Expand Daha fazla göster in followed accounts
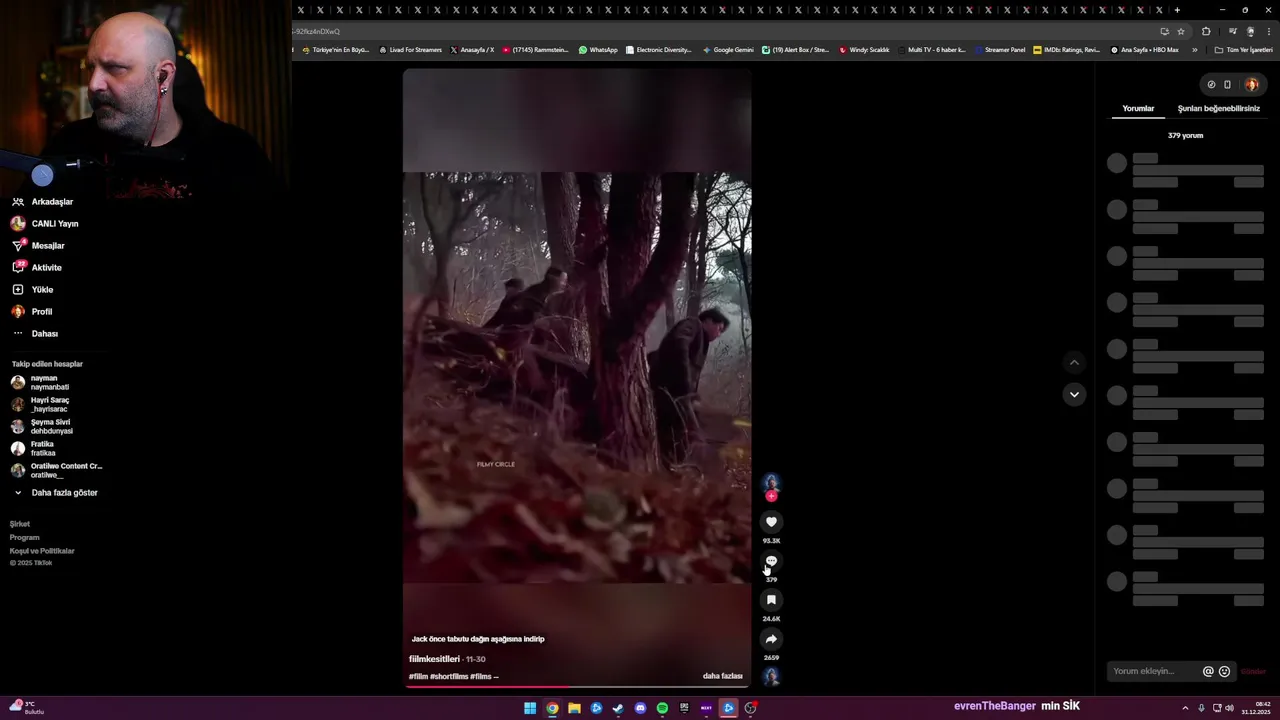 tap(55, 493)
